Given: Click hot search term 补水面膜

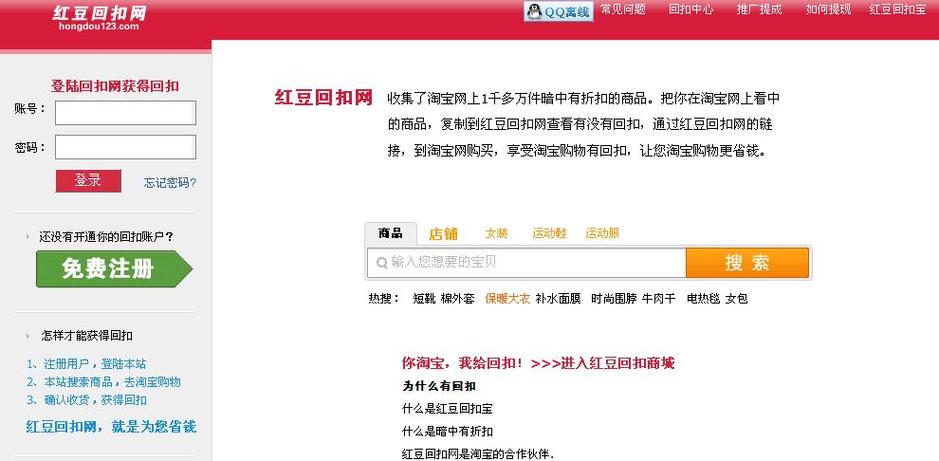Looking at the screenshot, I should 558,299.
